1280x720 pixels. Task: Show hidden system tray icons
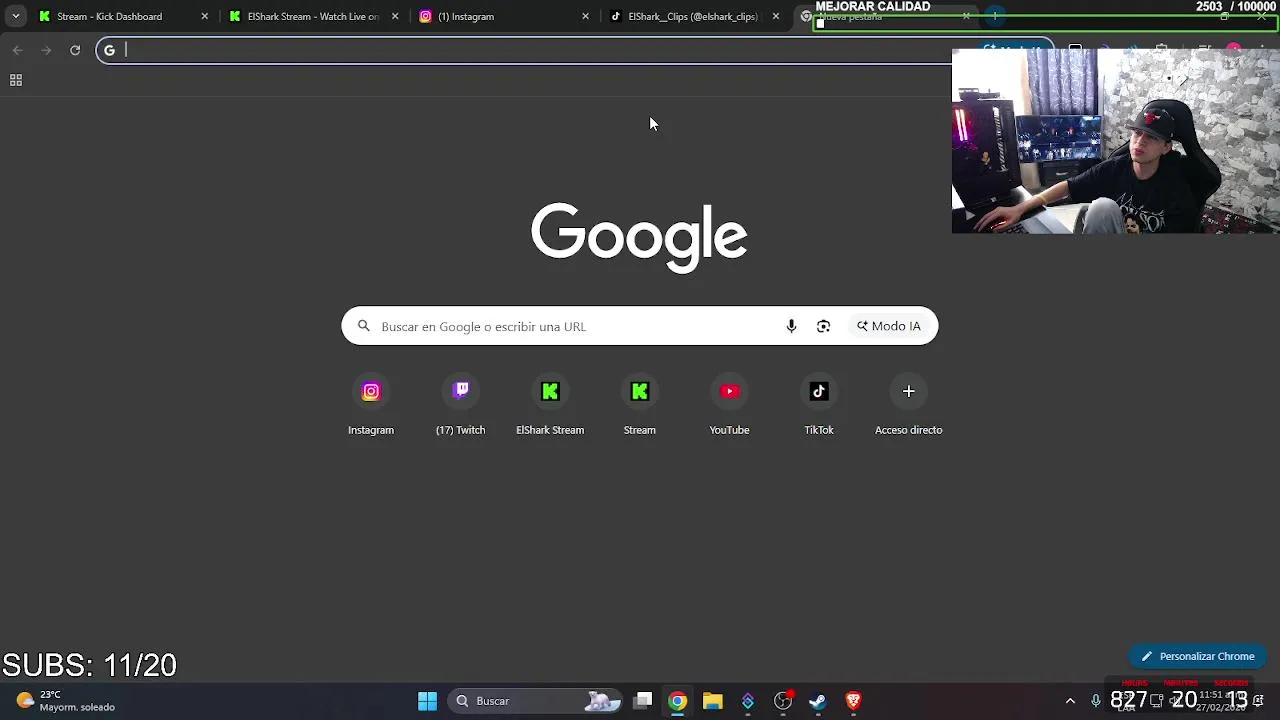click(1070, 701)
